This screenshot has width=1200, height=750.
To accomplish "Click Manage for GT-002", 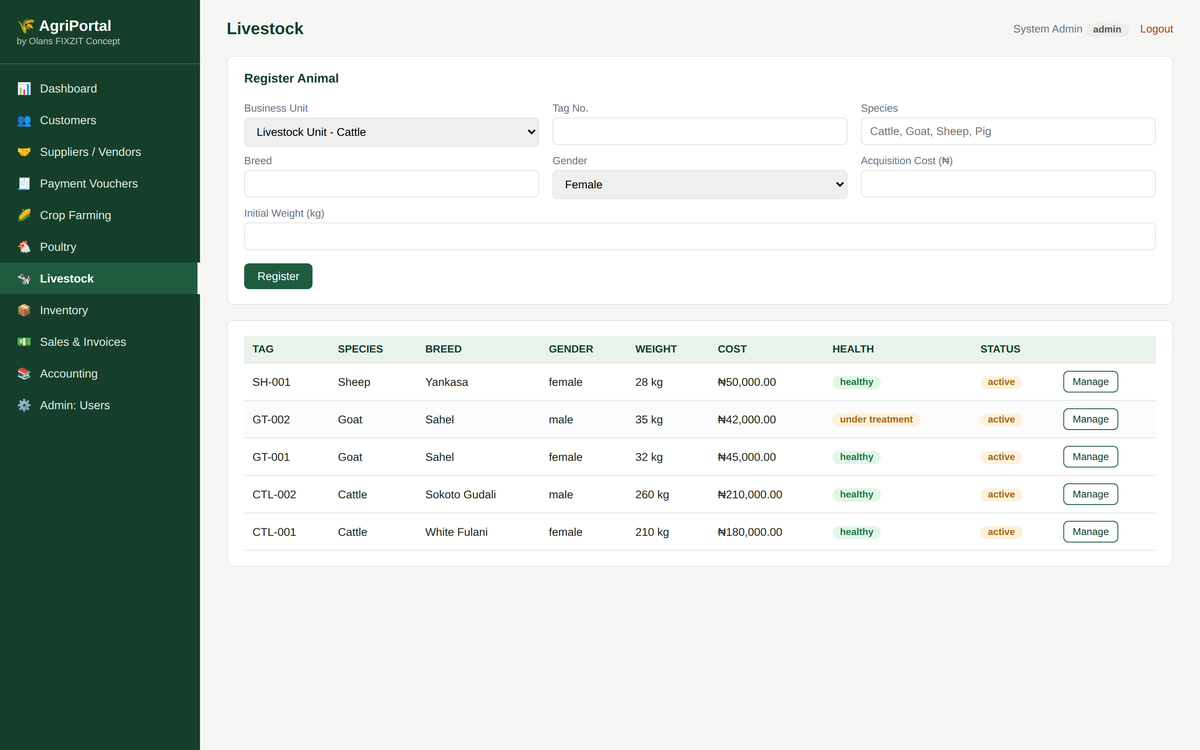I will (x=1090, y=419).
